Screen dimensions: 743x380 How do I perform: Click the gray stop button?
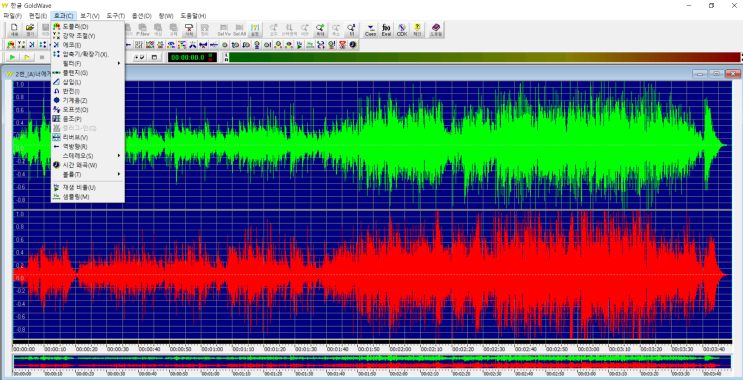coord(42,57)
